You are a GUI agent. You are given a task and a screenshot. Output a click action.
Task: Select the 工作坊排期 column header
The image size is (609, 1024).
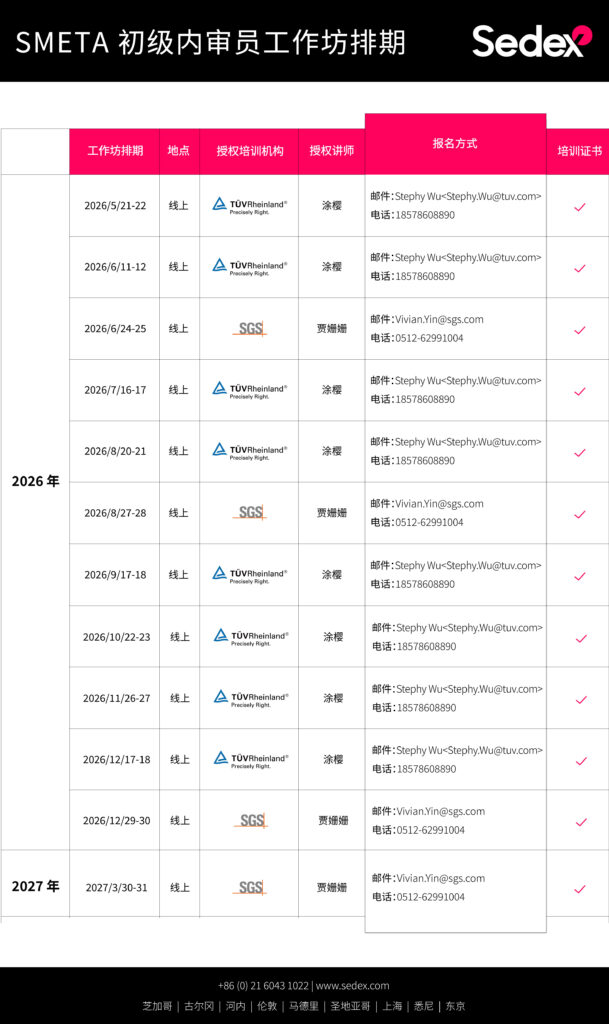115,151
